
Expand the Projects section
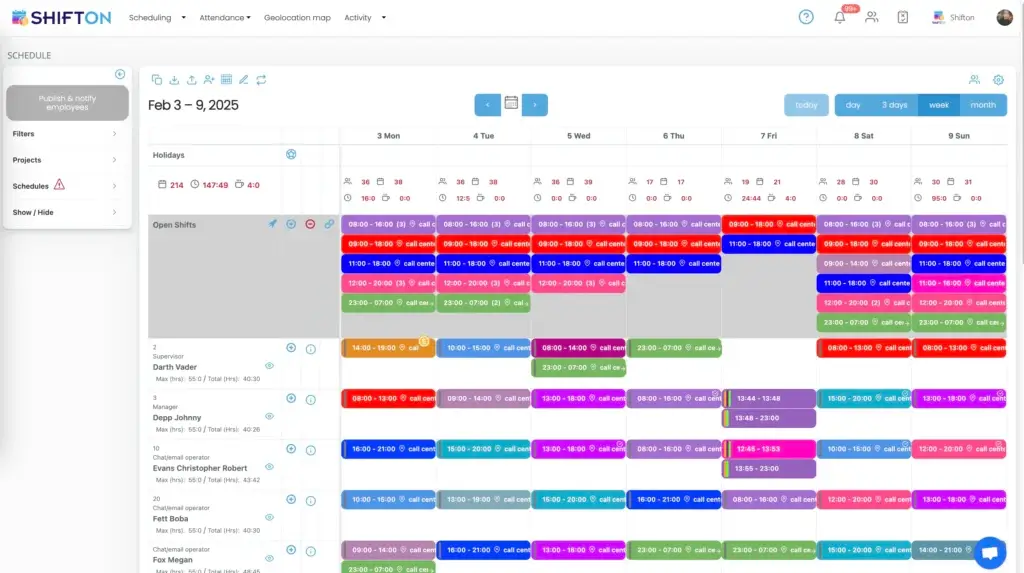[x=66, y=160]
